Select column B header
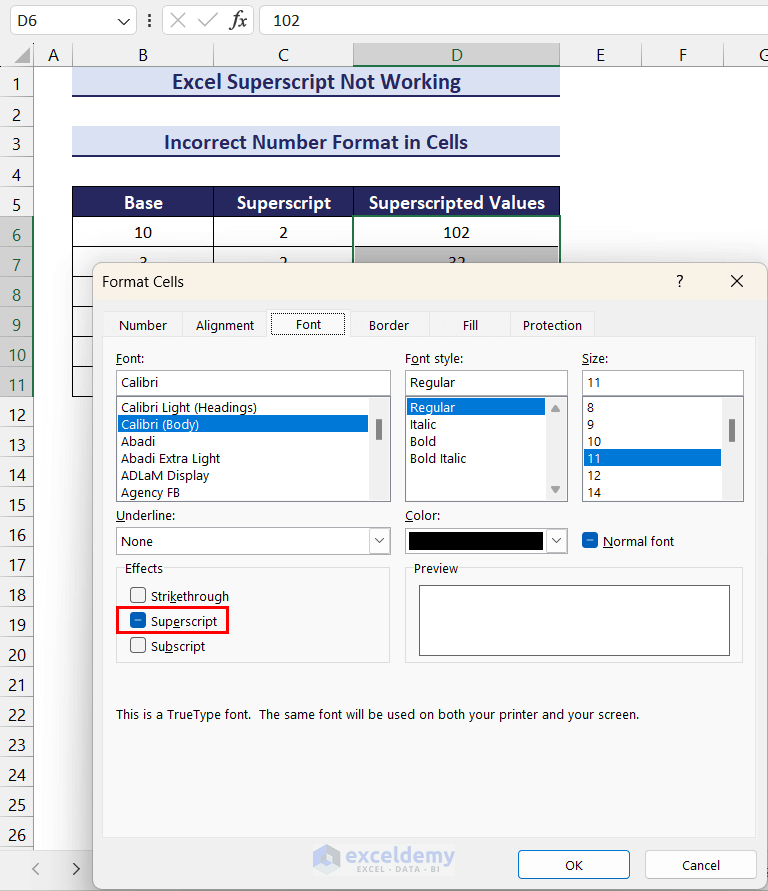768x891 pixels. coord(143,55)
